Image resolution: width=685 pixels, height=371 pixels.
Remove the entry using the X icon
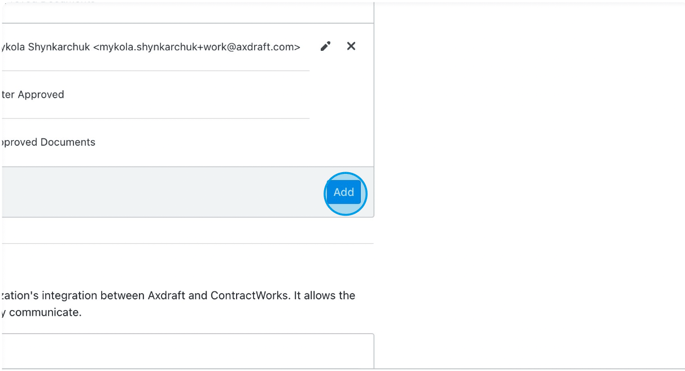[351, 46]
